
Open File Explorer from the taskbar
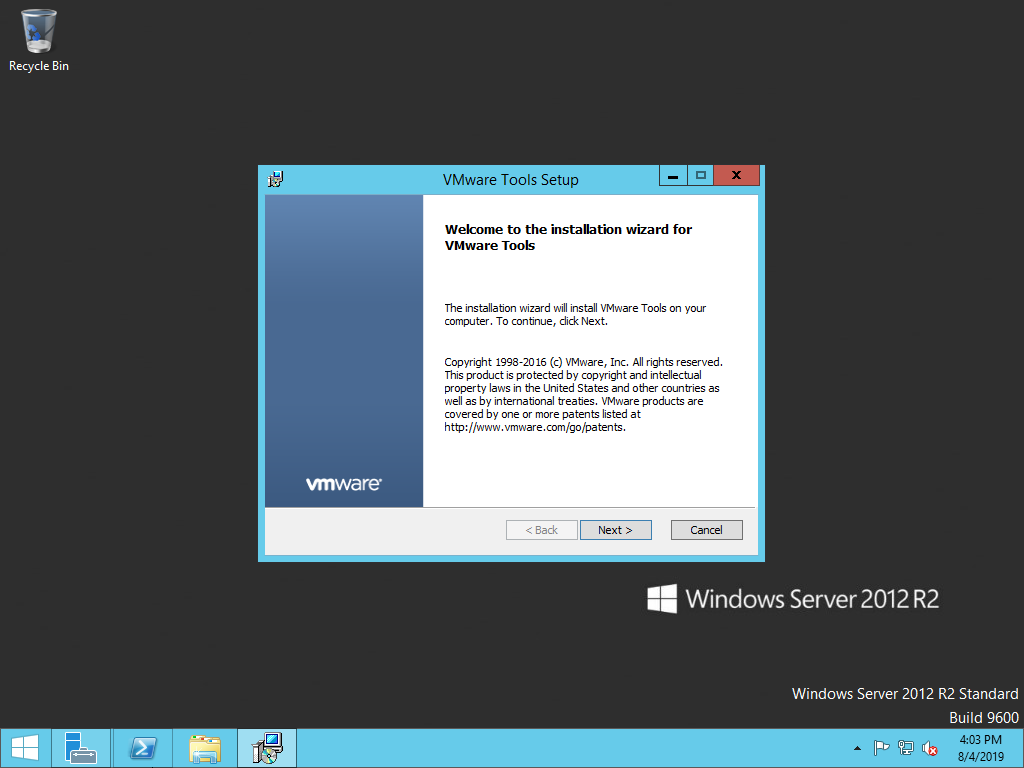pyautogui.click(x=205, y=748)
